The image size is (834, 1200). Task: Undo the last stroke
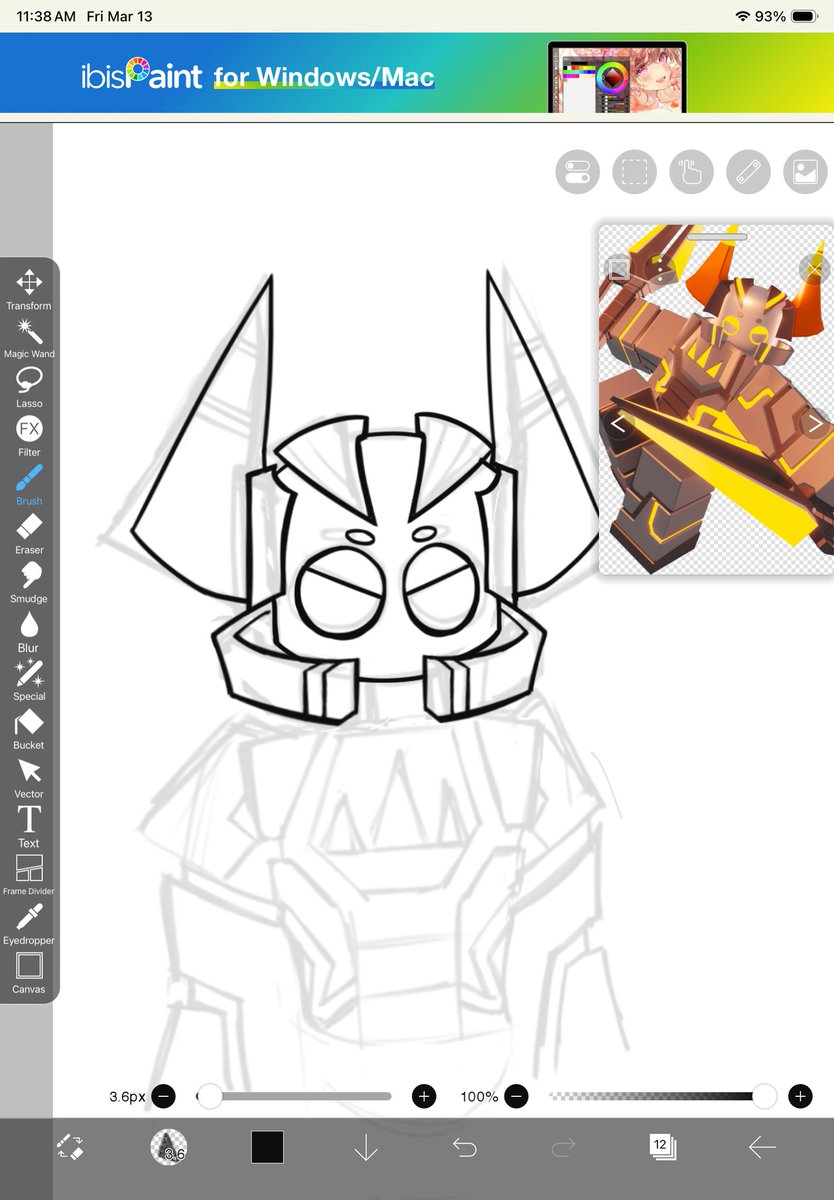465,1147
